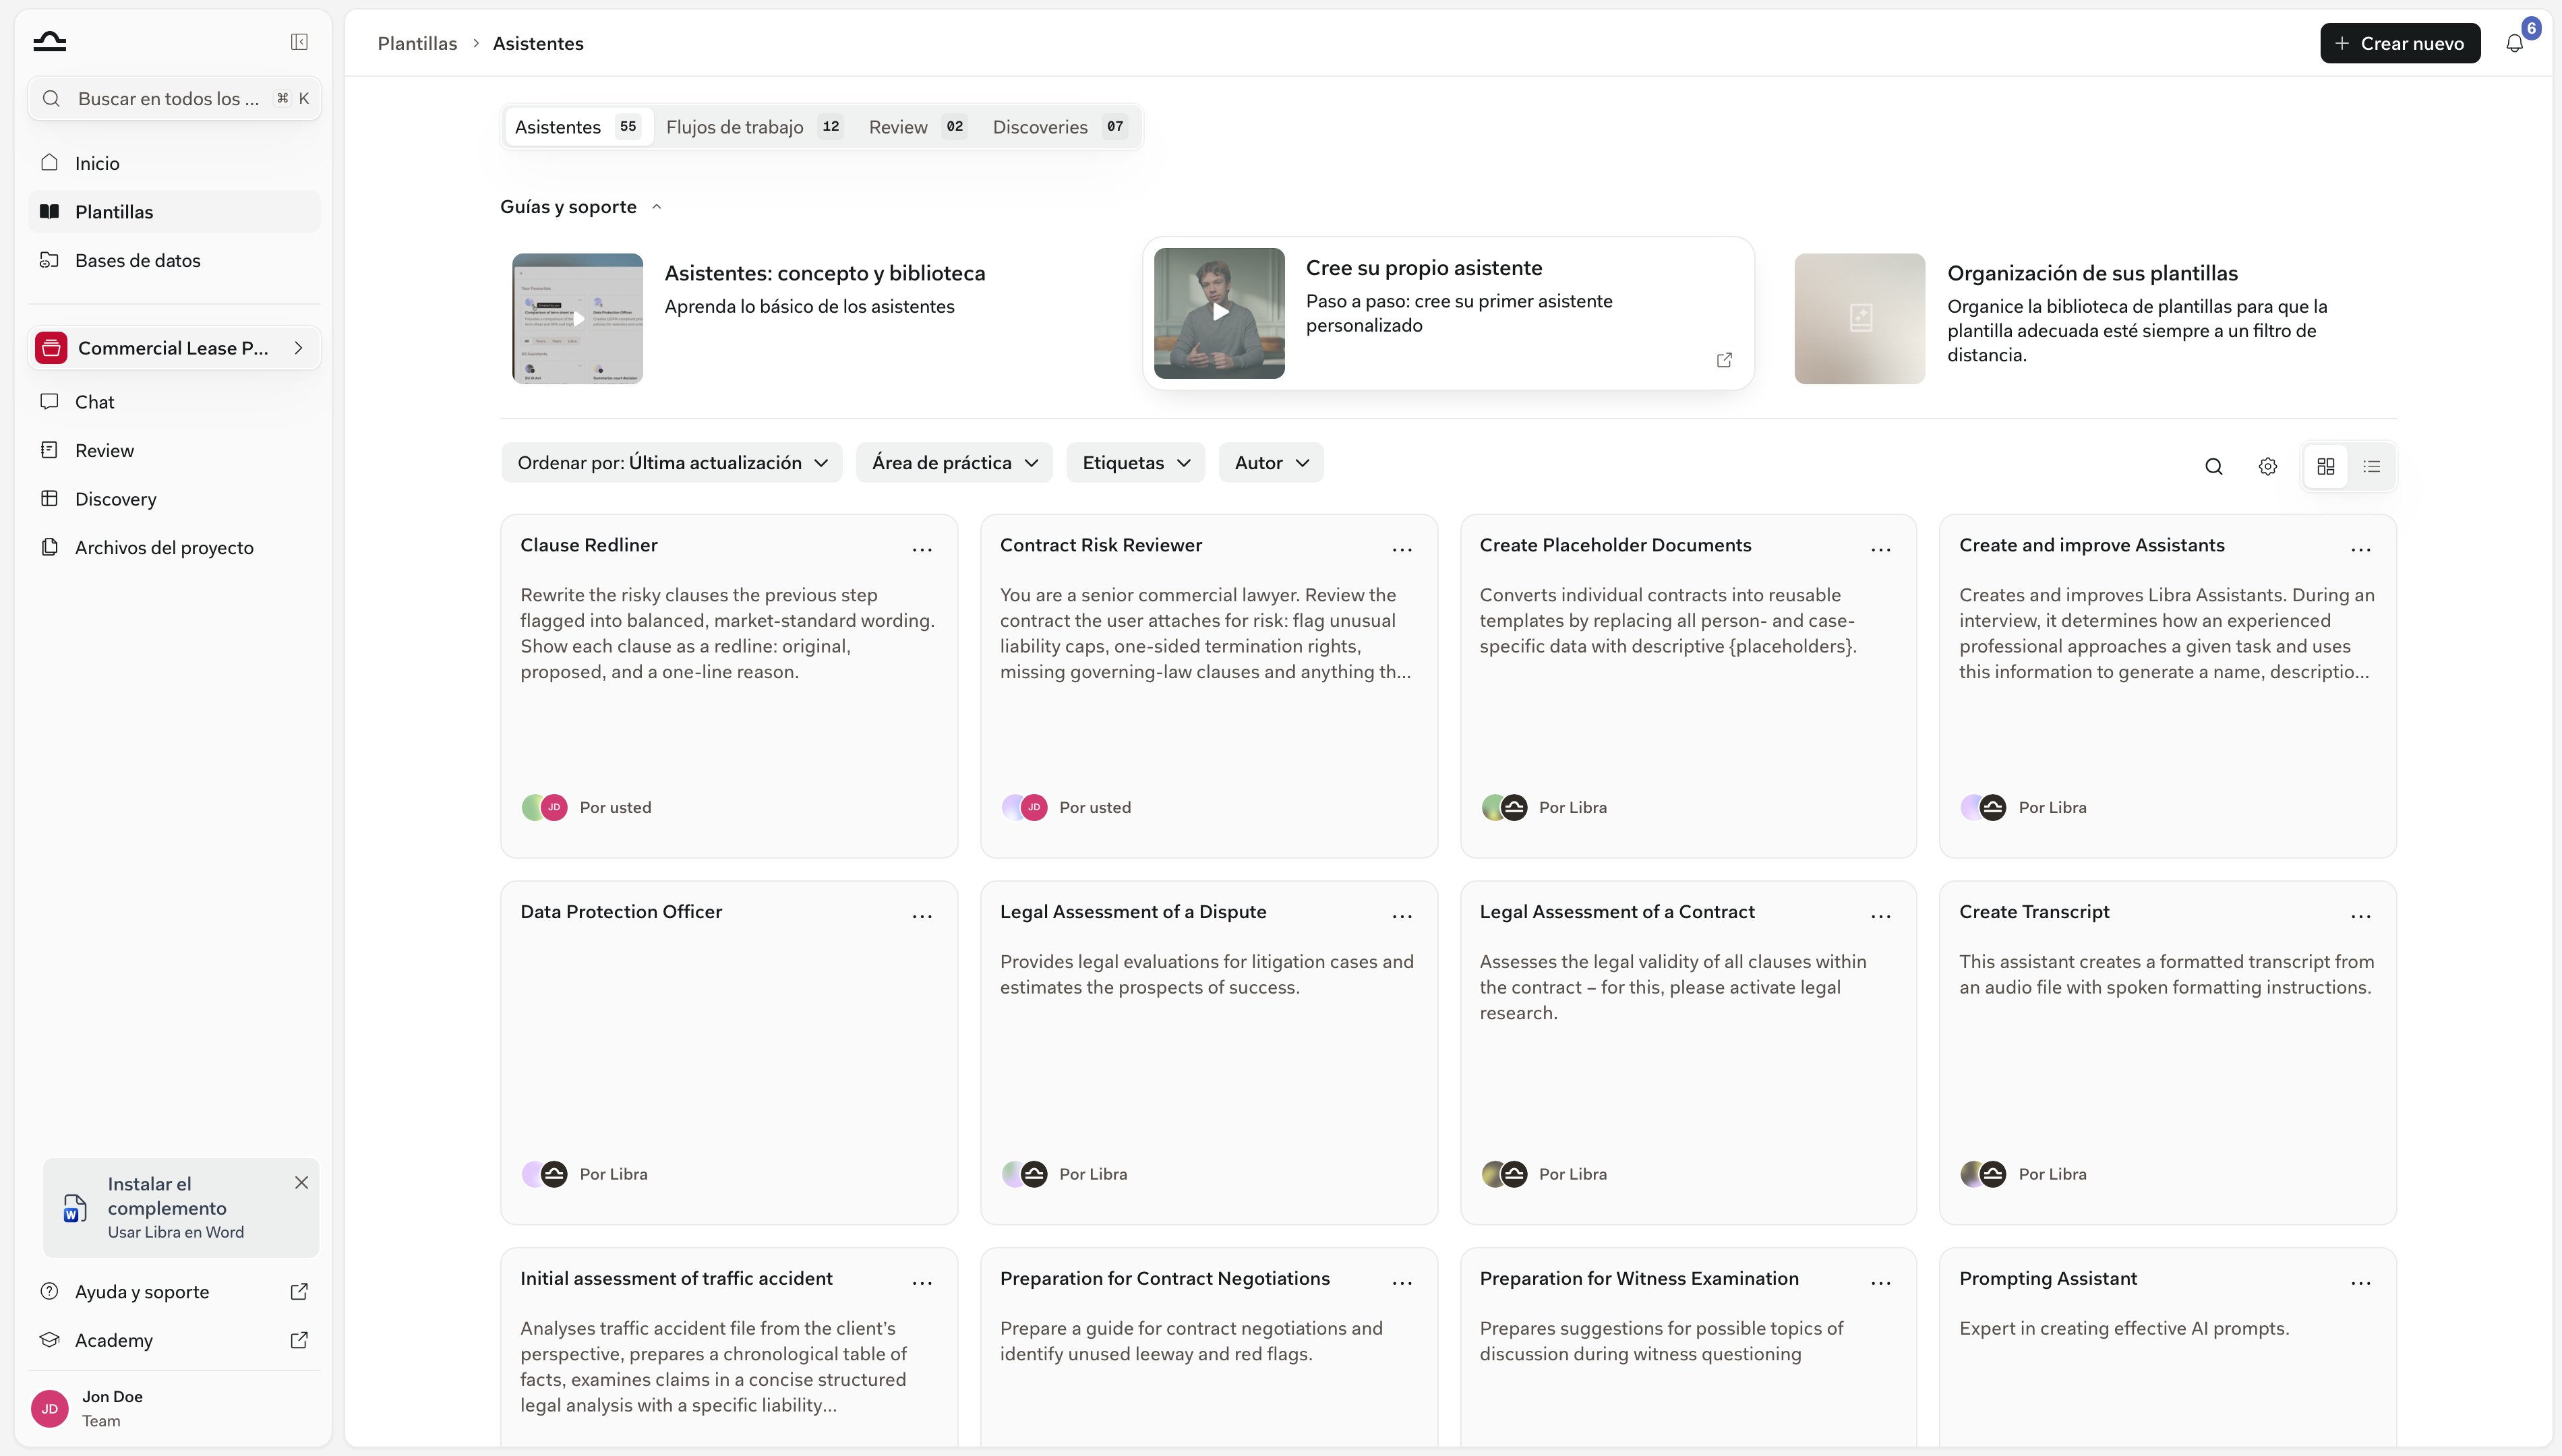Switch to Flujos de trabajo tab
This screenshot has height=1456, width=2562.
[754, 127]
